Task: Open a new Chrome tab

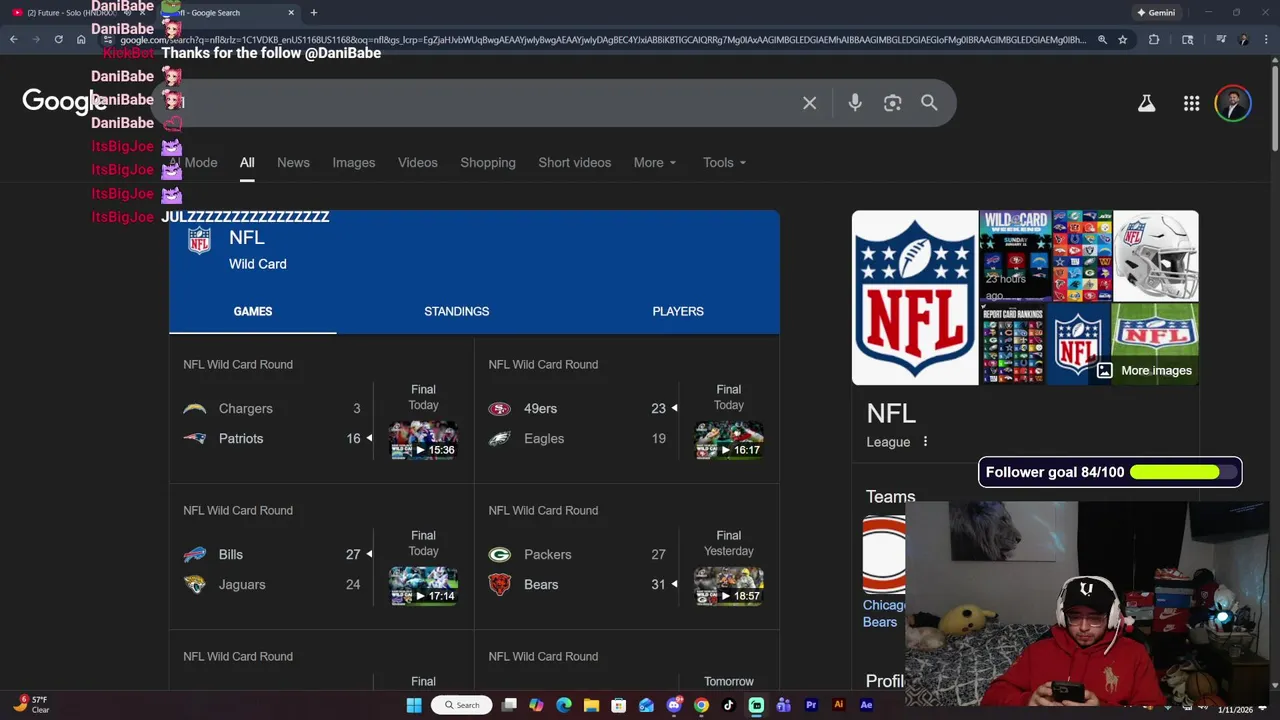Action: pos(314,13)
